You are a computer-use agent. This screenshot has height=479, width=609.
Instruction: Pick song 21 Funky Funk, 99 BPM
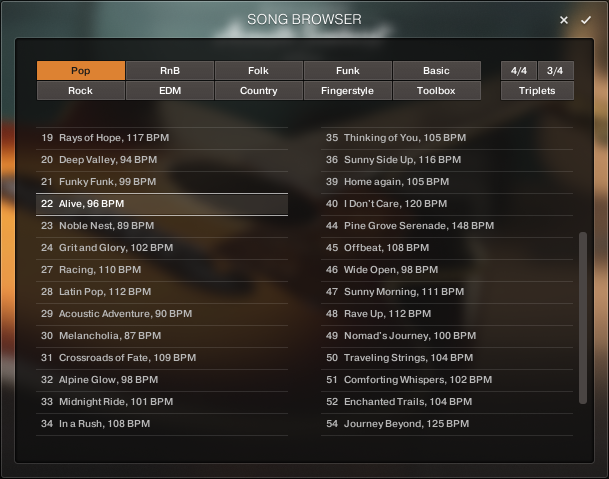click(162, 182)
